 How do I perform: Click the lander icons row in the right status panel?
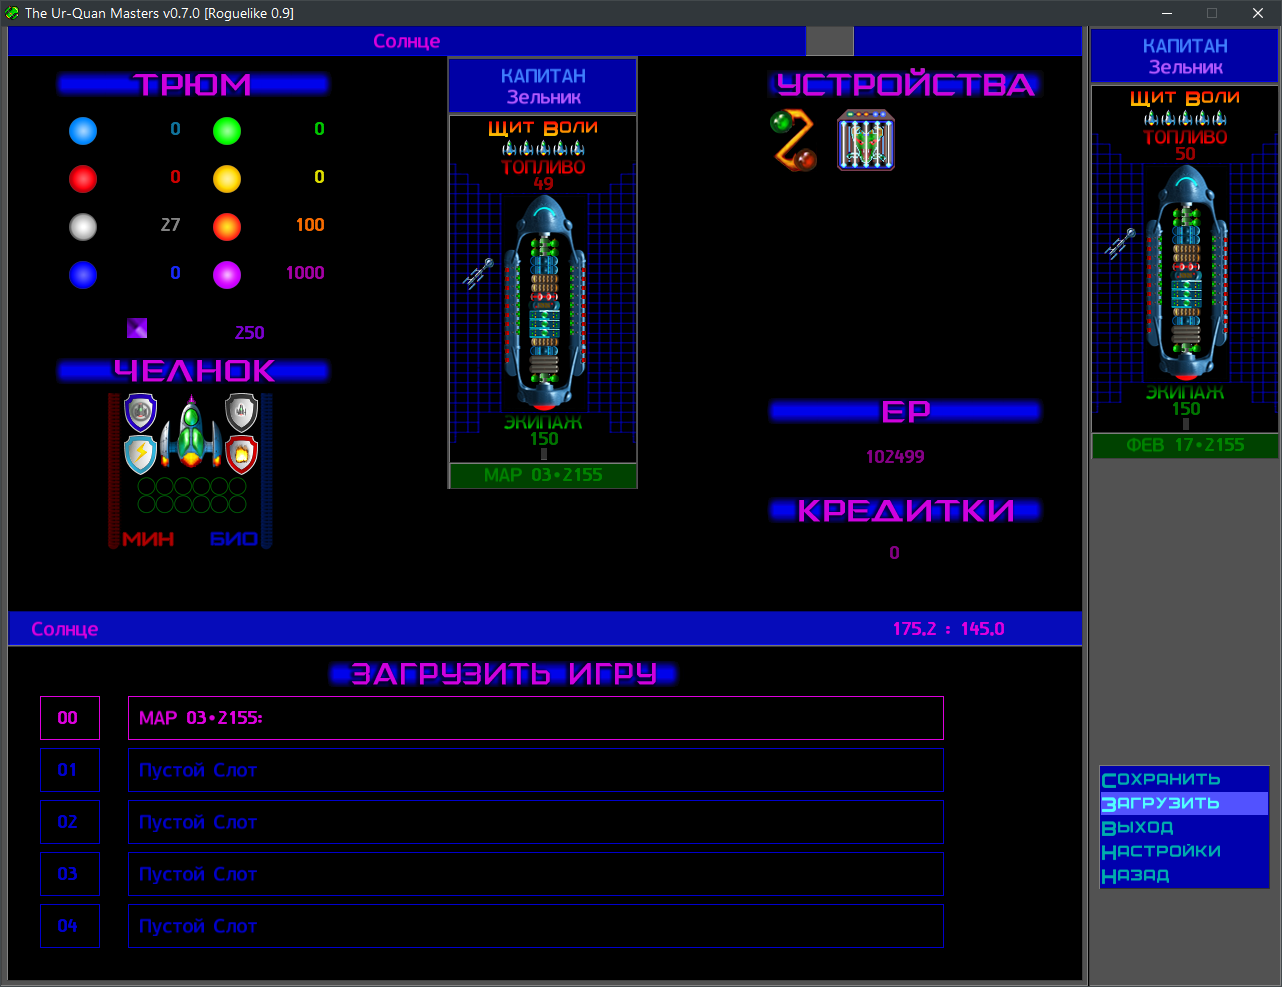tap(1185, 118)
